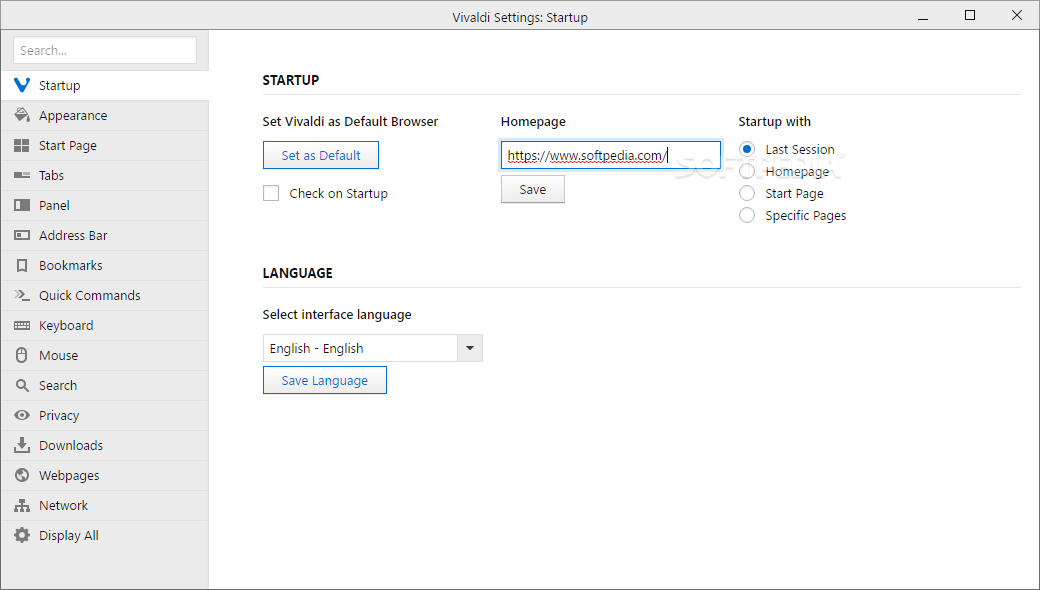
Task: Click the Save Language button
Action: point(324,381)
